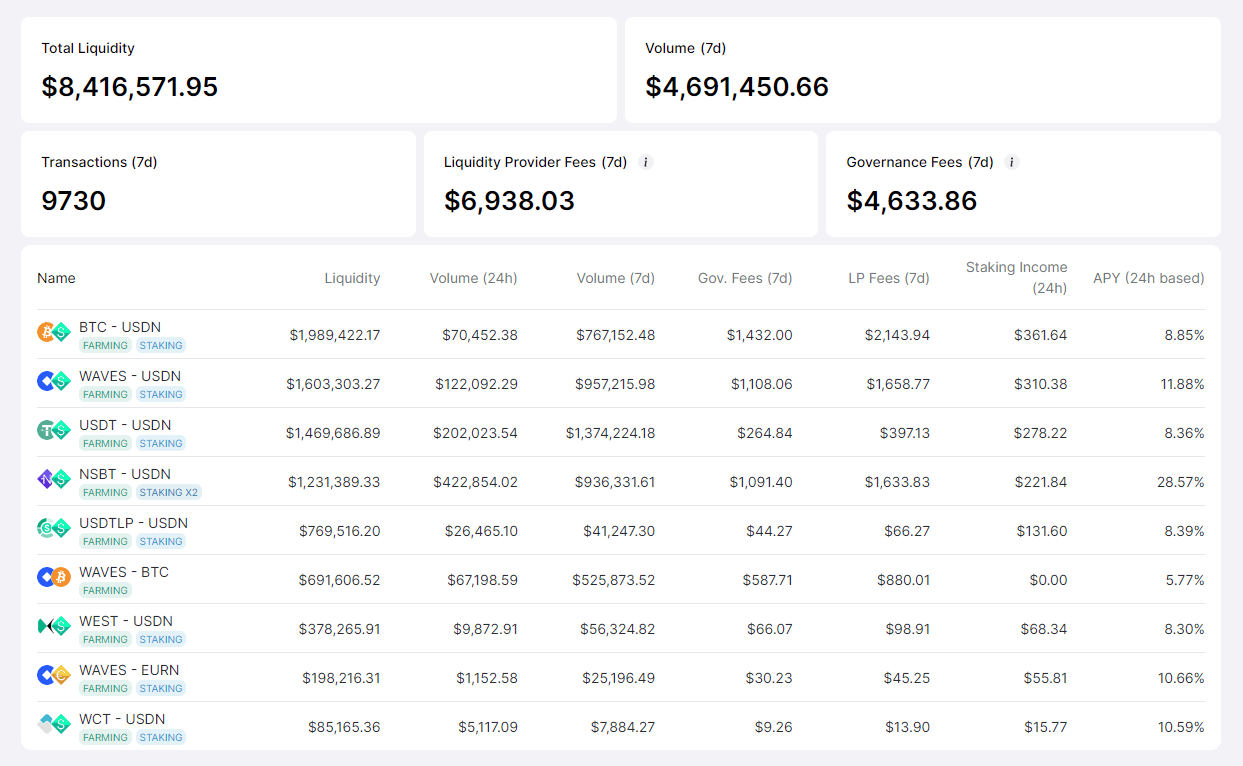The image size is (1243, 766).
Task: Click info icon next to Liquidity Provider Fees
Action: tap(646, 162)
